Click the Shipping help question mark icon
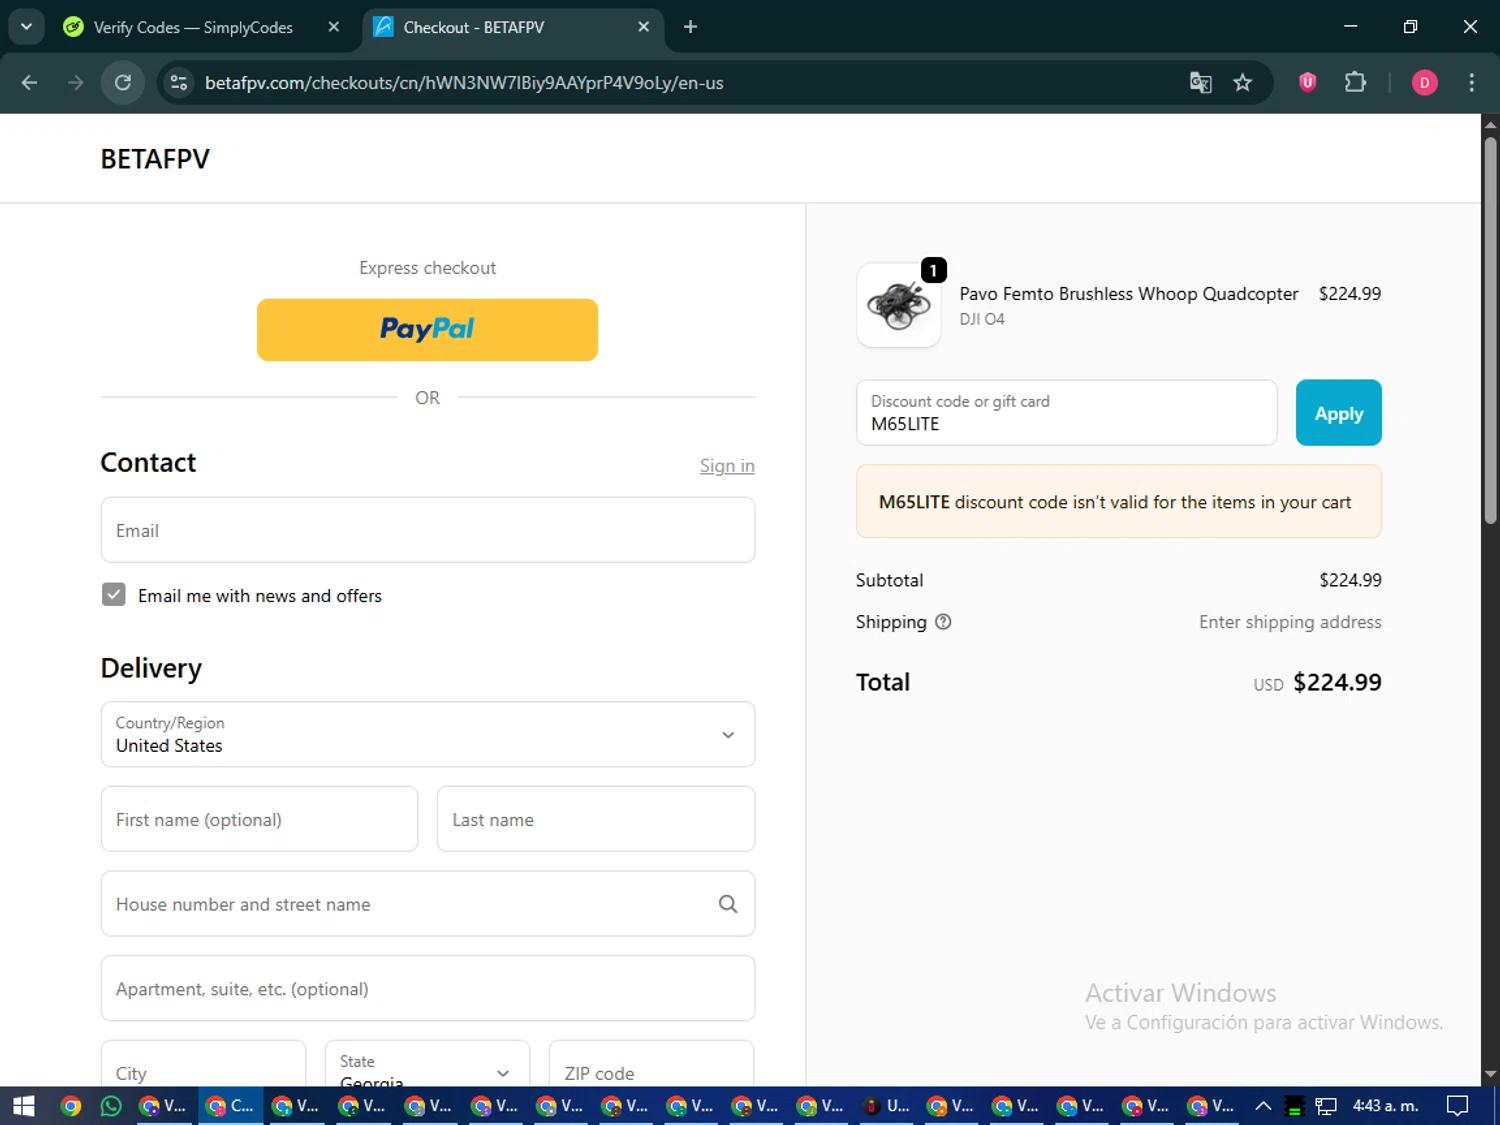The height and width of the screenshot is (1125, 1500). pos(943,622)
